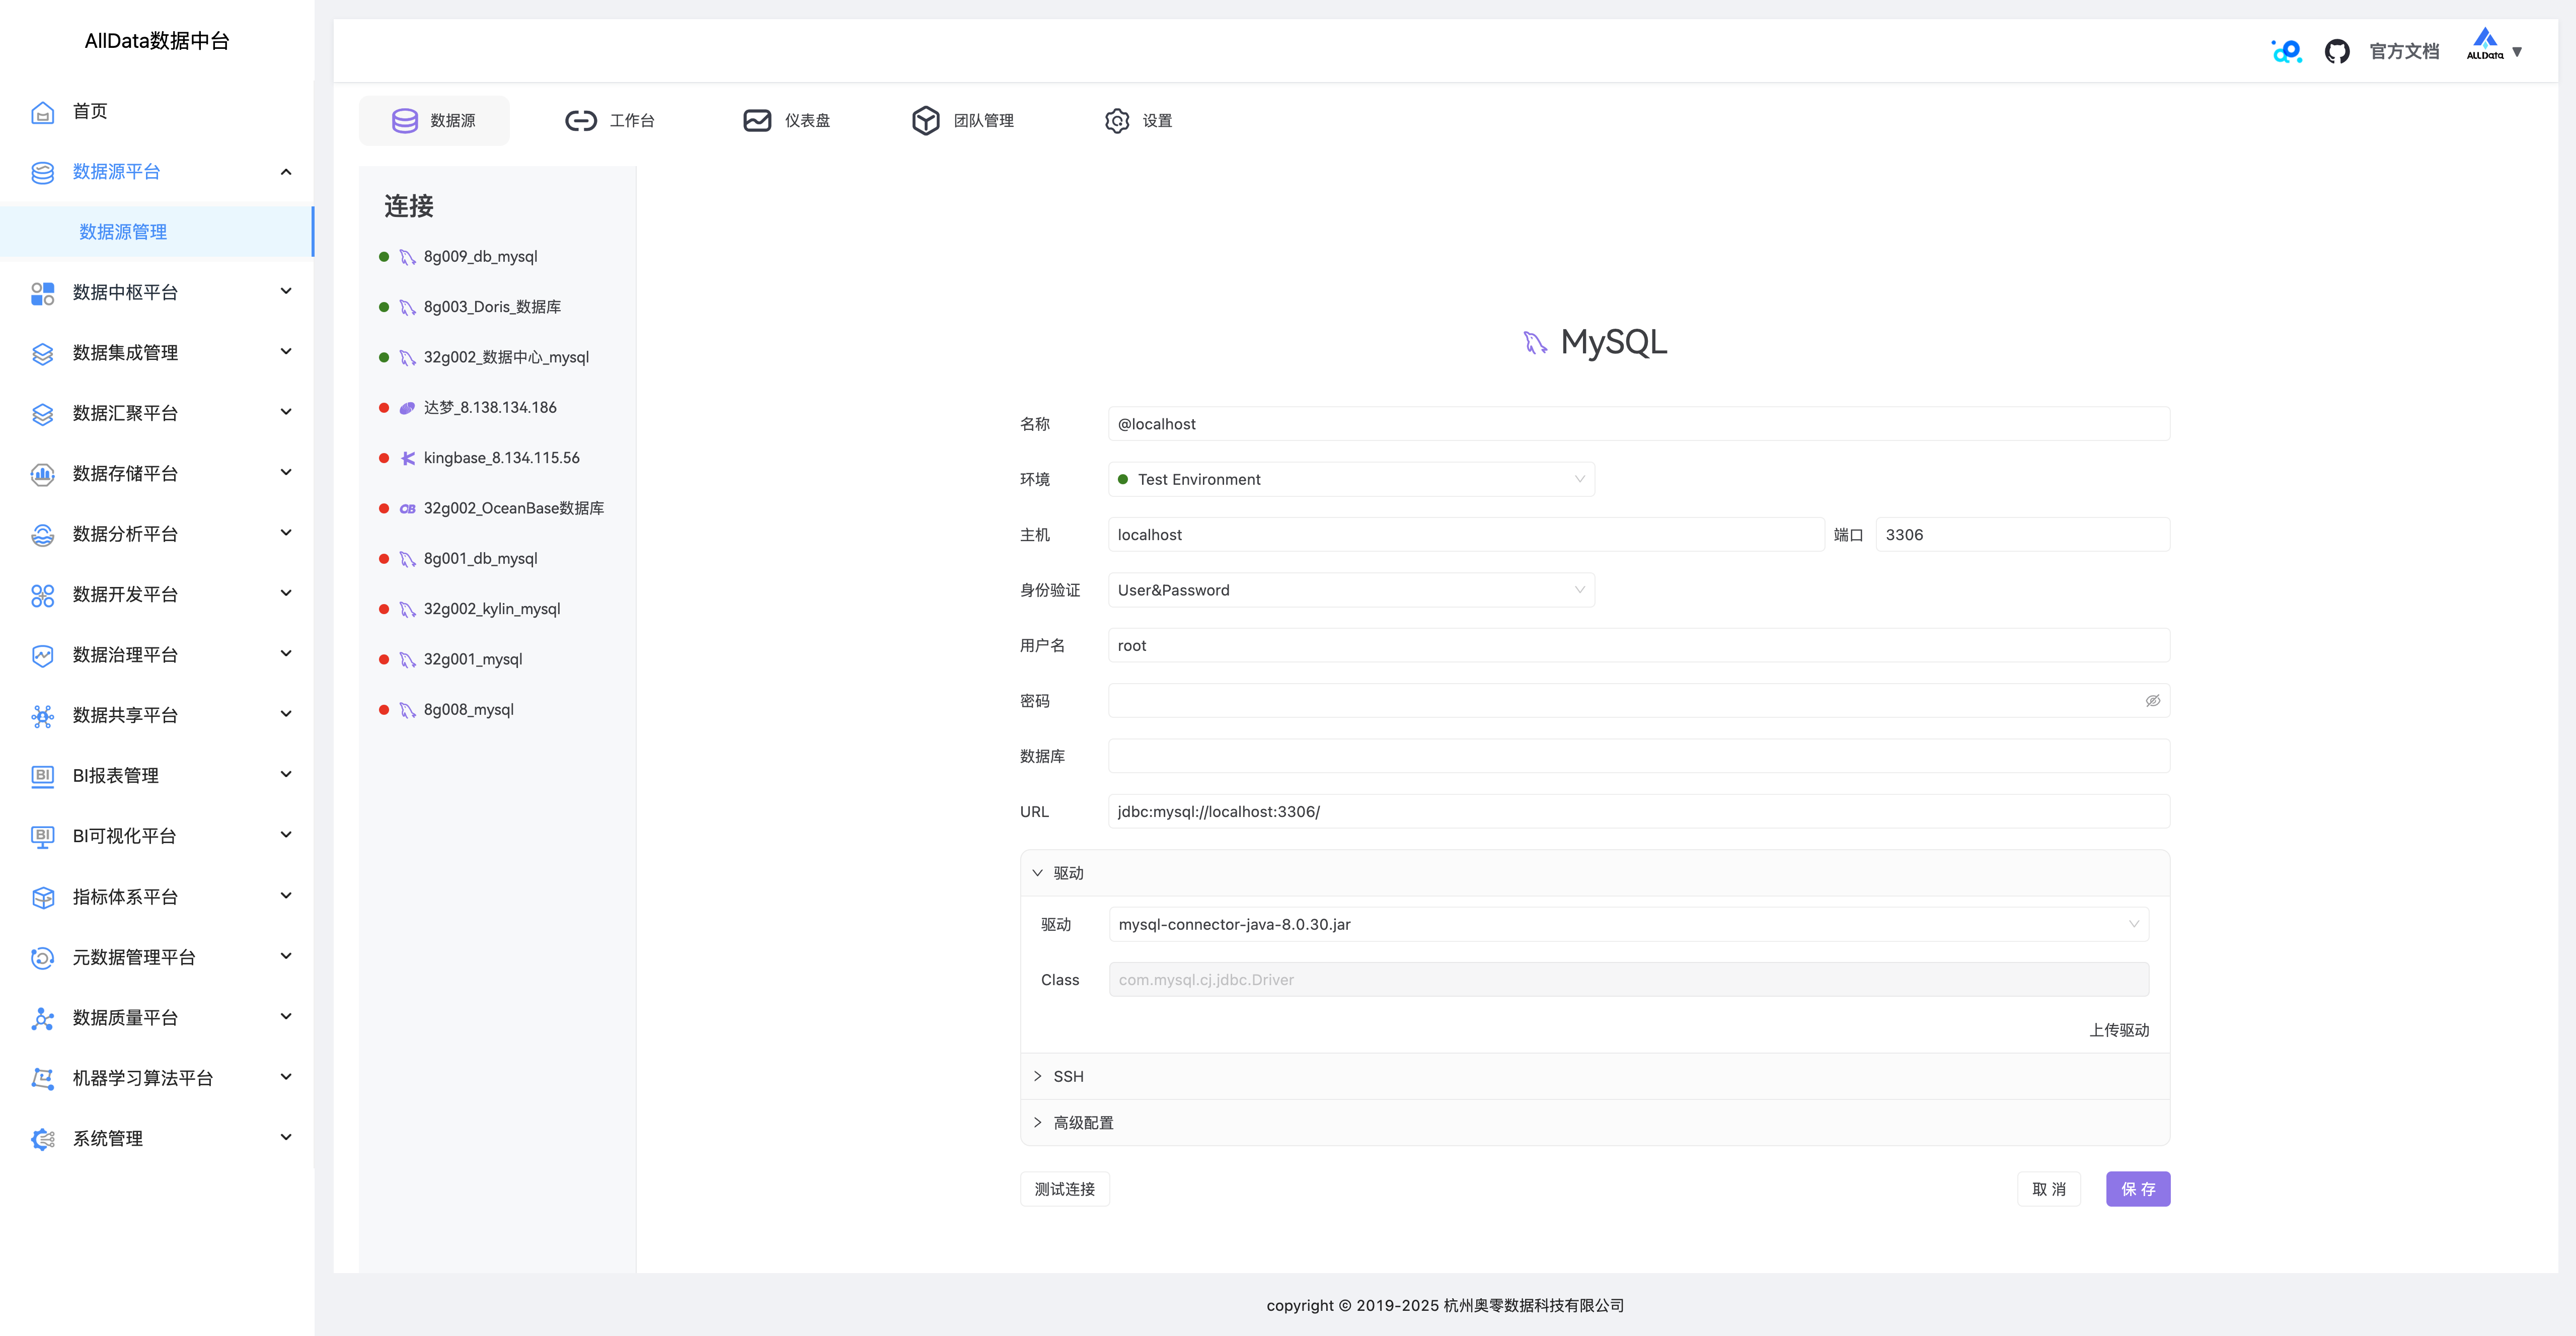Focus the 名称 input field
2576x1336 pixels.
(1638, 424)
